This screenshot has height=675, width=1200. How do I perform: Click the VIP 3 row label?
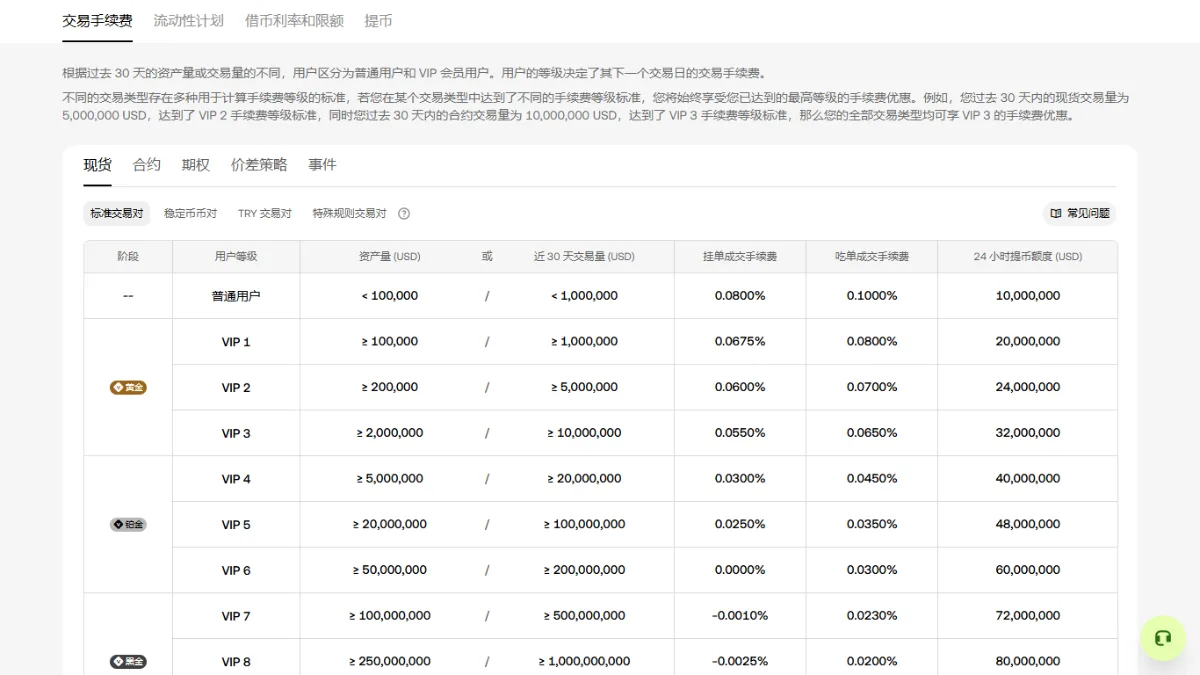pos(236,433)
